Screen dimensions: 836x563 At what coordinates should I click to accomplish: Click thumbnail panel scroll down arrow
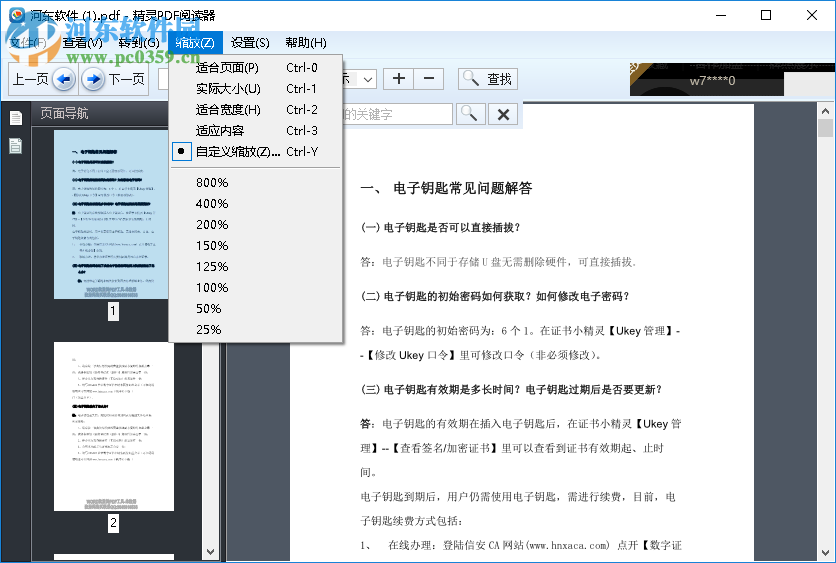click(x=211, y=552)
